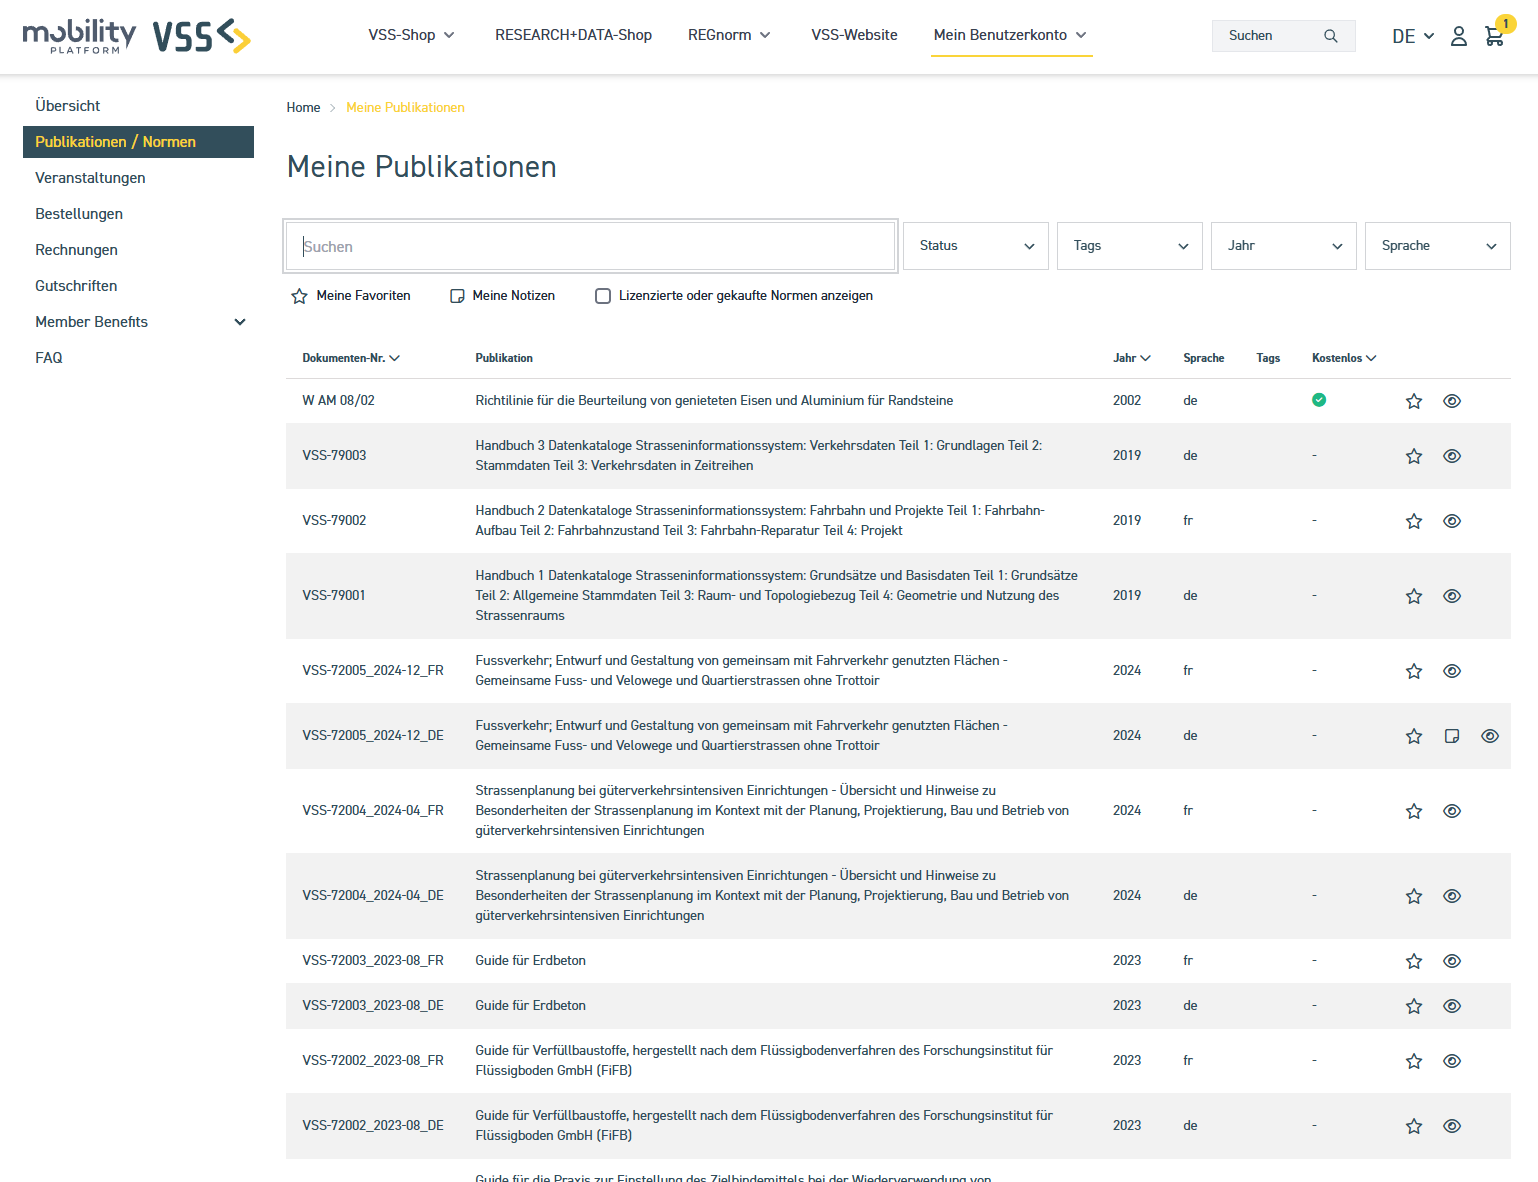Open the VSS-Shop menu
The height and width of the screenshot is (1182, 1538).
click(x=411, y=35)
